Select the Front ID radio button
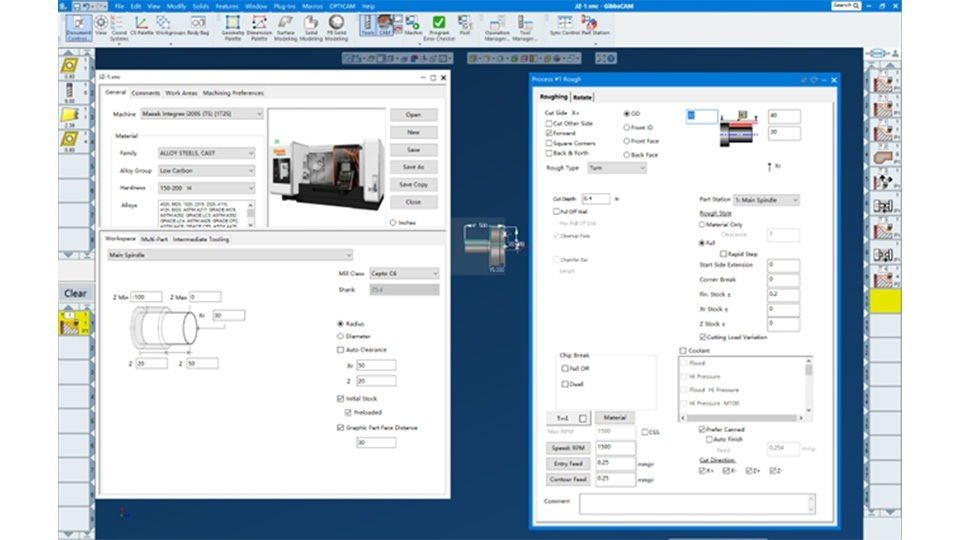 pos(626,127)
